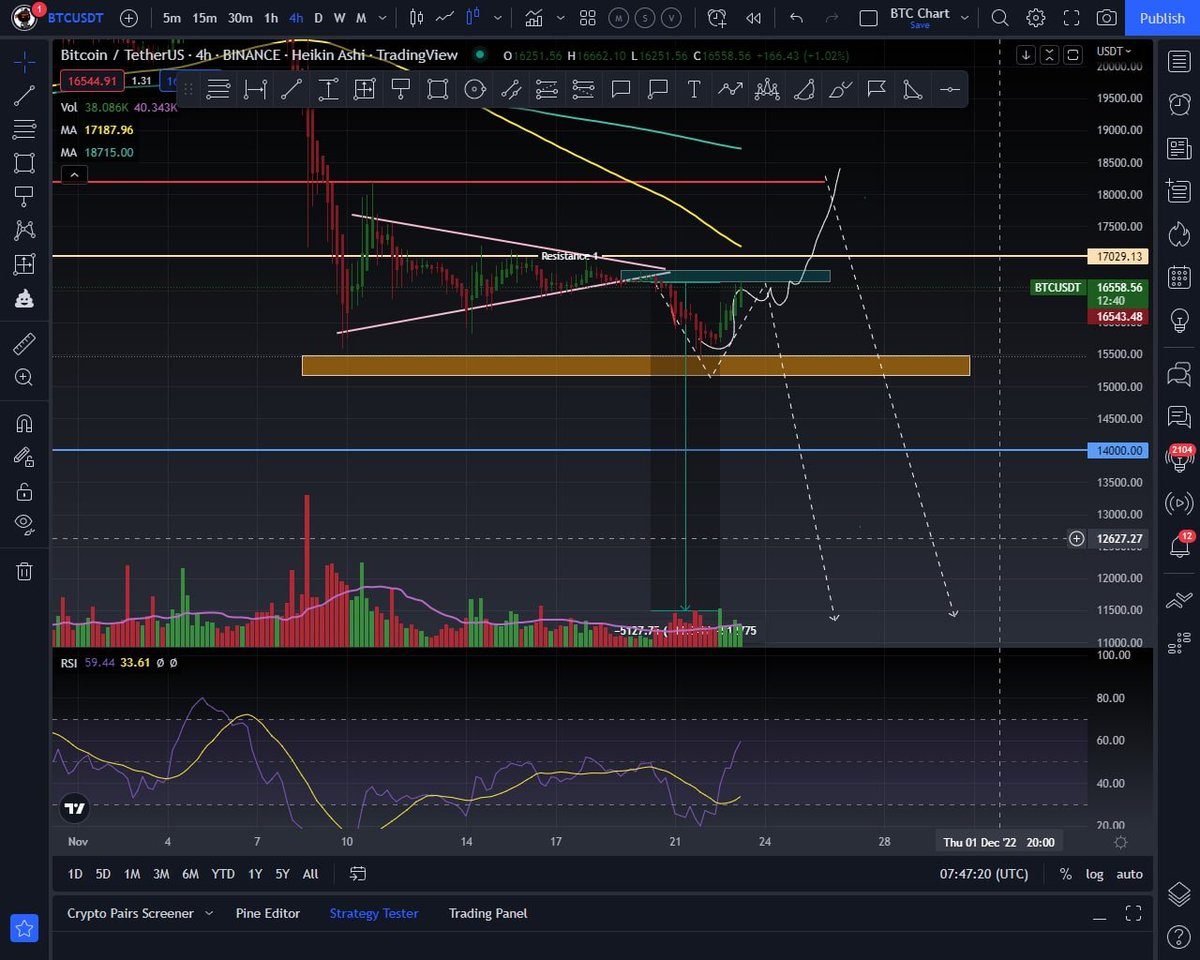Undo the last action
The height and width of the screenshot is (960, 1200).
[796, 18]
